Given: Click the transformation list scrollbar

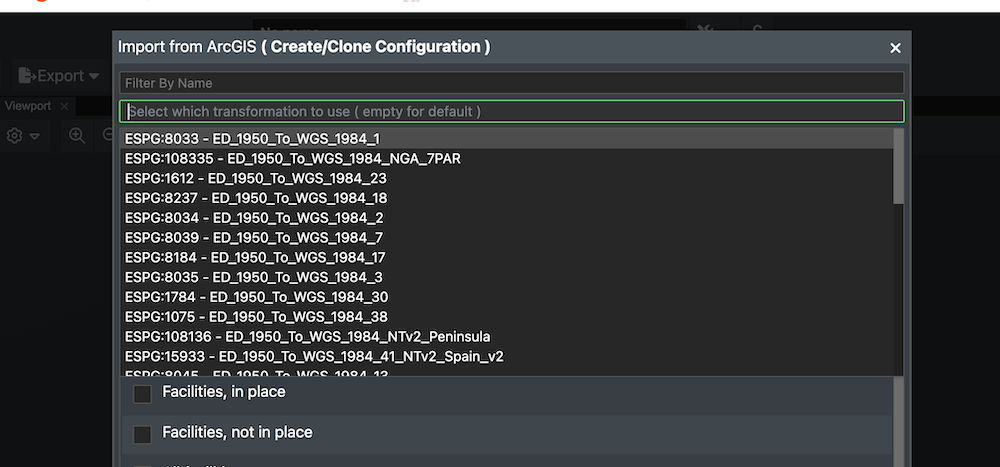Looking at the screenshot, I should (x=899, y=167).
